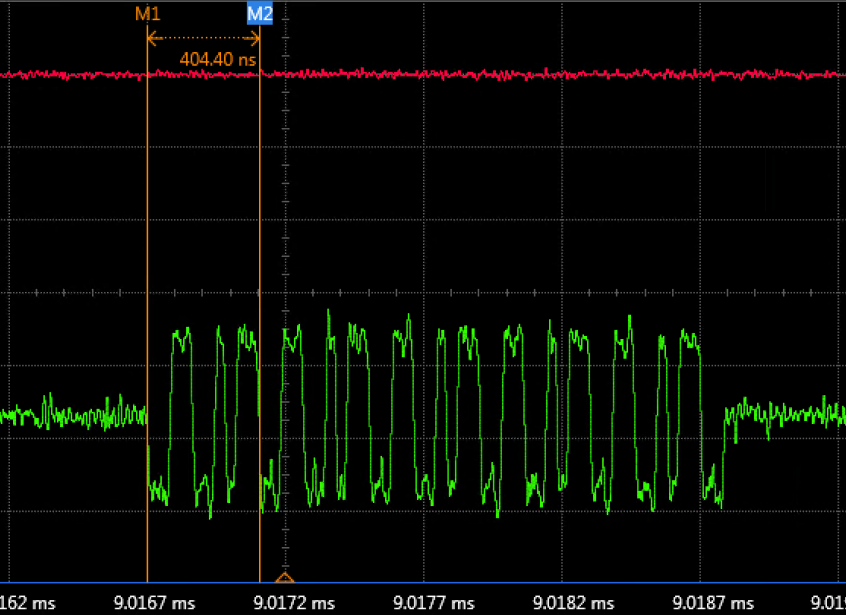This screenshot has height=615, width=846.
Task: Select the highlighted M2 marker label
Action: [259, 14]
